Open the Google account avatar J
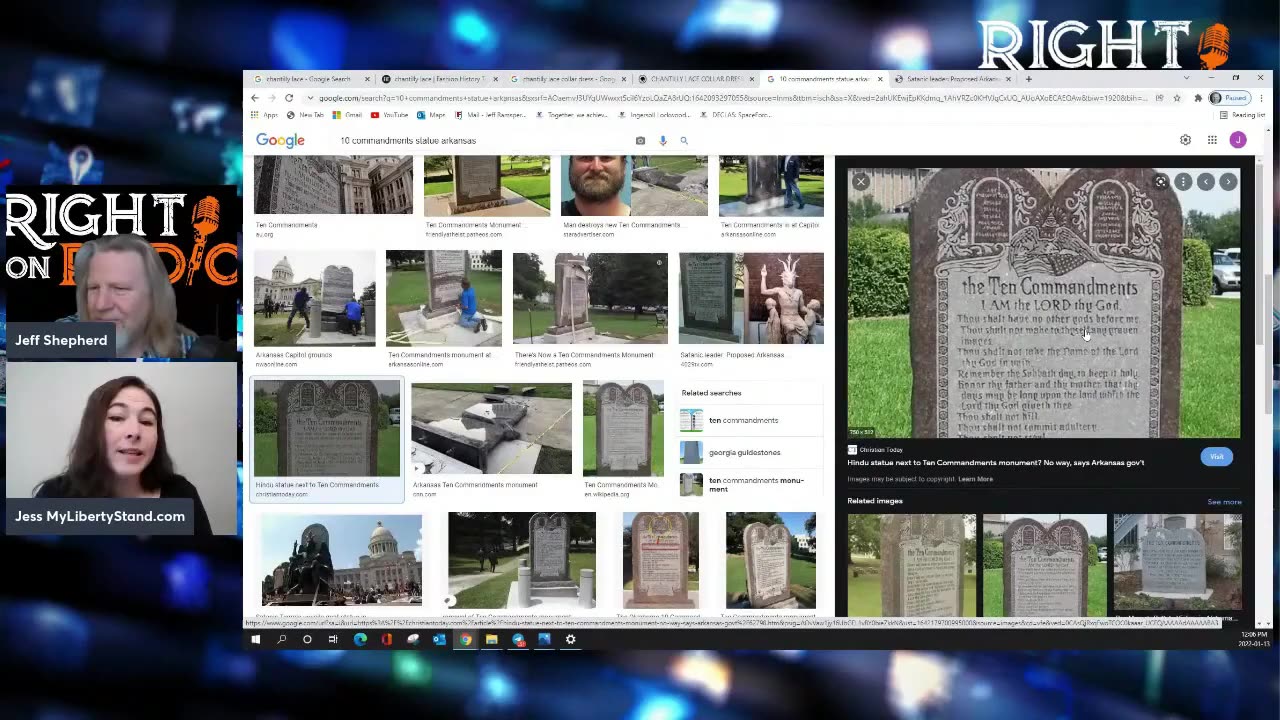The height and width of the screenshot is (720, 1280). [1238, 140]
